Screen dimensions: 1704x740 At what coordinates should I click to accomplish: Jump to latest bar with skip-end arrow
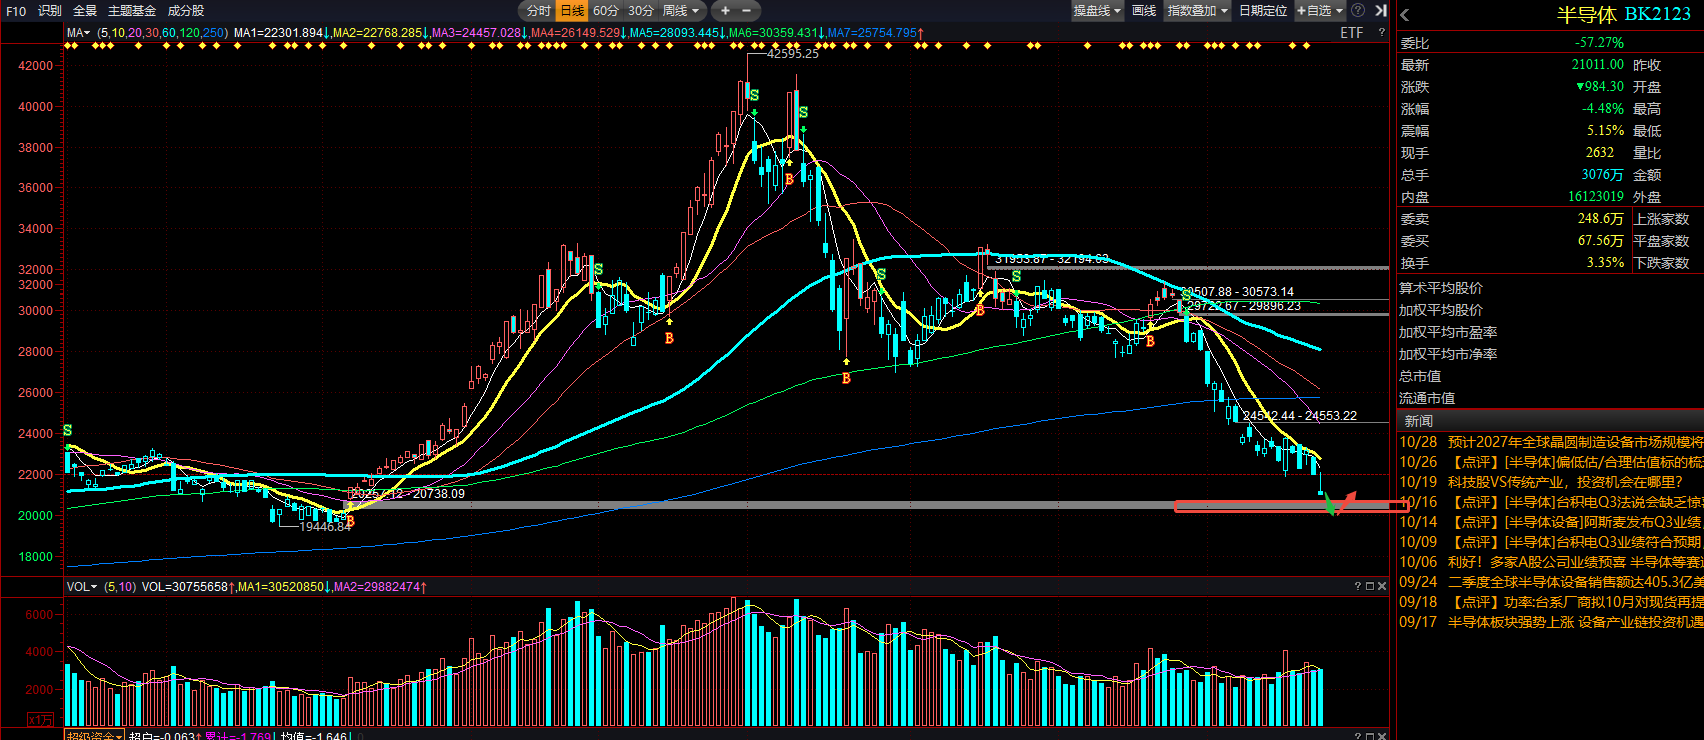tap(1381, 10)
